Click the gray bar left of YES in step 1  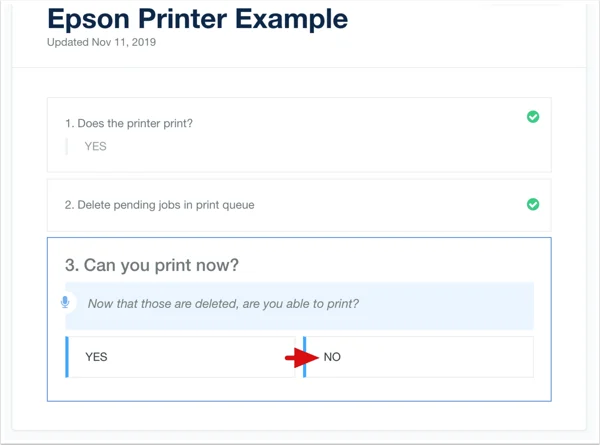point(67,147)
